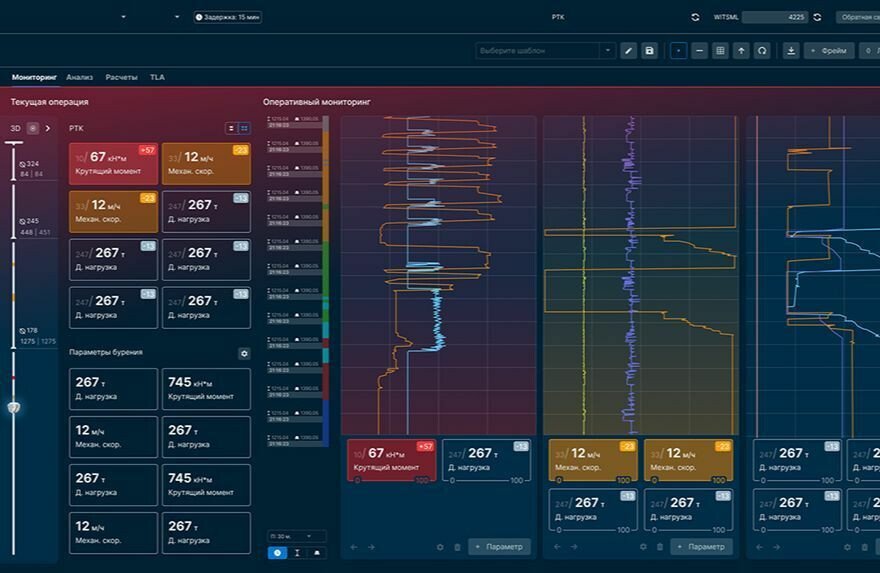Click the 3D view round icon
This screenshot has height=573, width=880.
tap(33, 129)
